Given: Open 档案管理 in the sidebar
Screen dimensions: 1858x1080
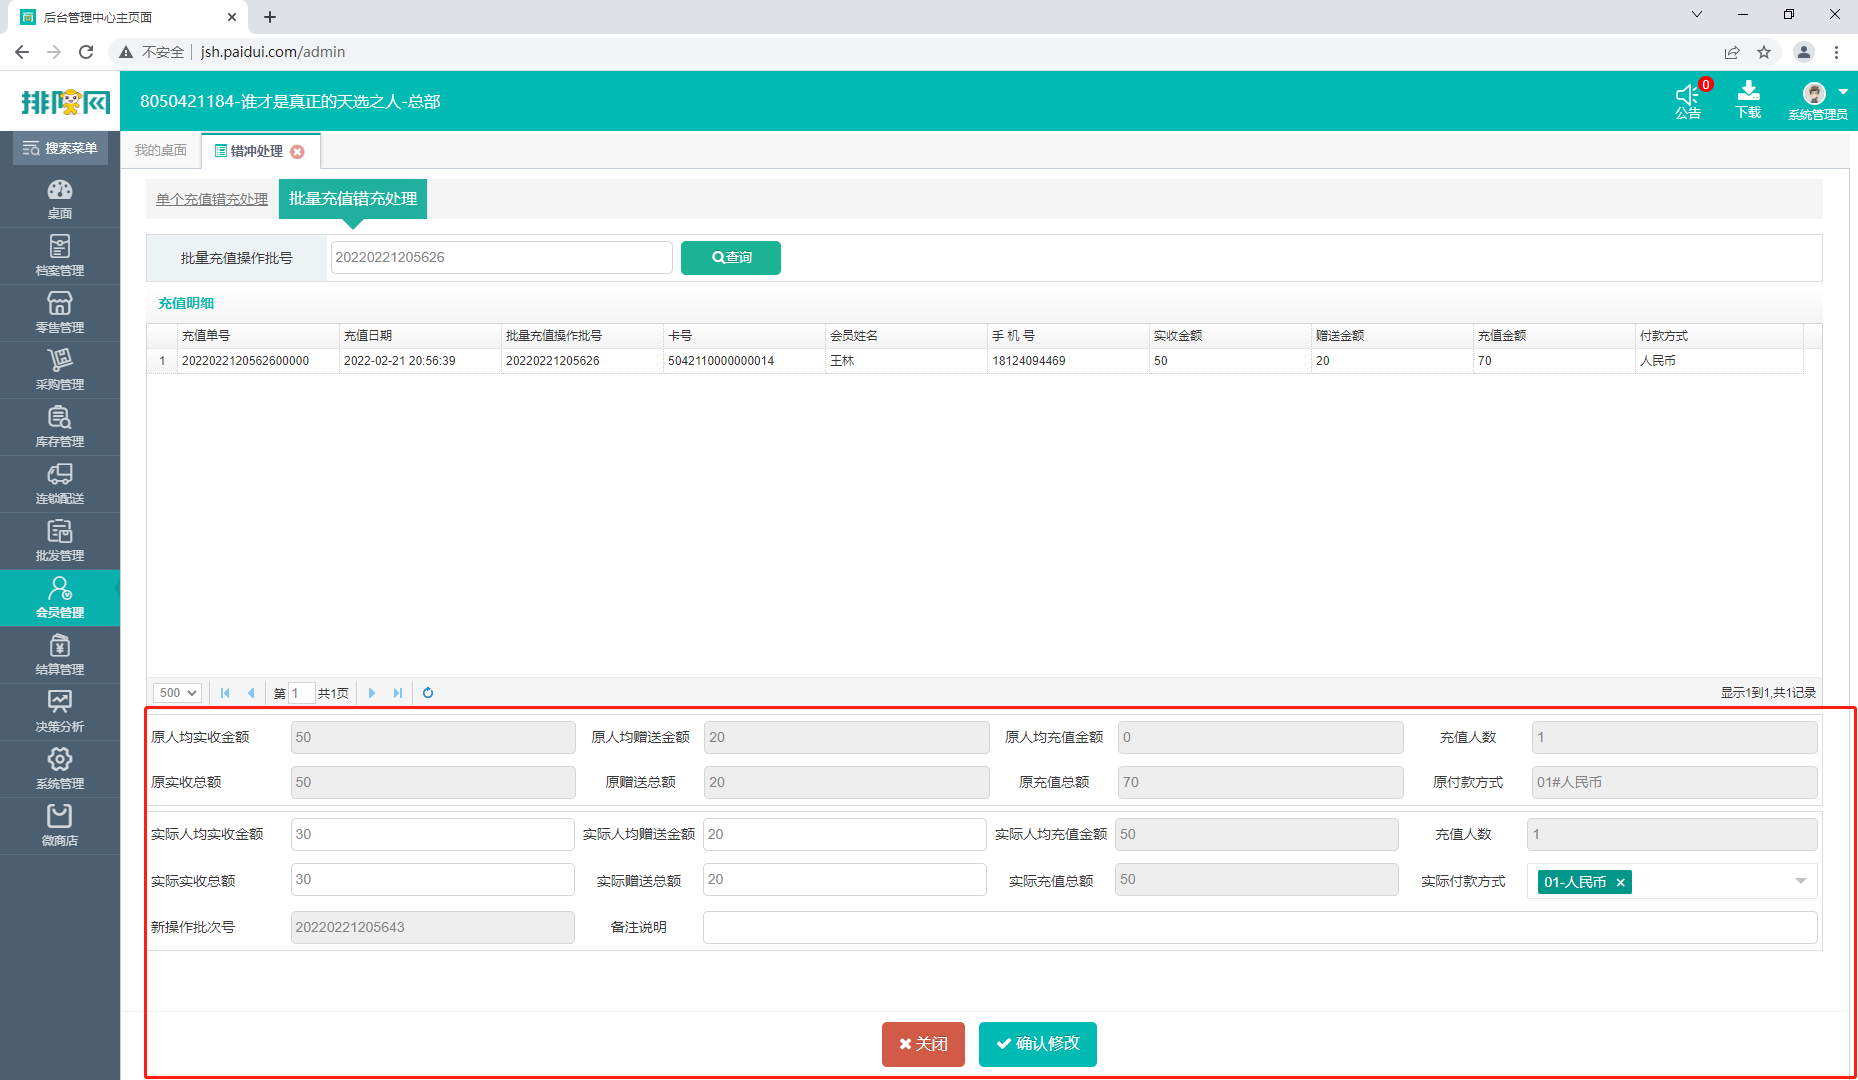Looking at the screenshot, I should 60,256.
